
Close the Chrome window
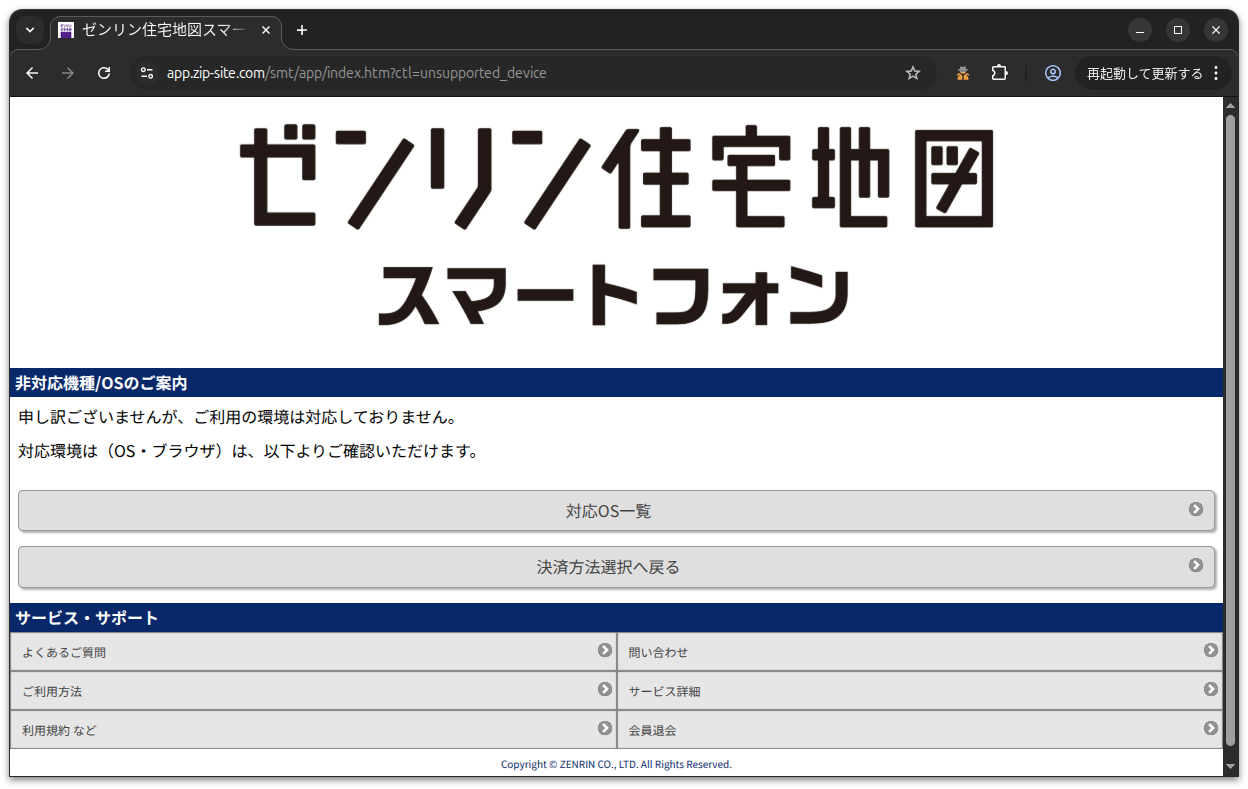(1216, 30)
